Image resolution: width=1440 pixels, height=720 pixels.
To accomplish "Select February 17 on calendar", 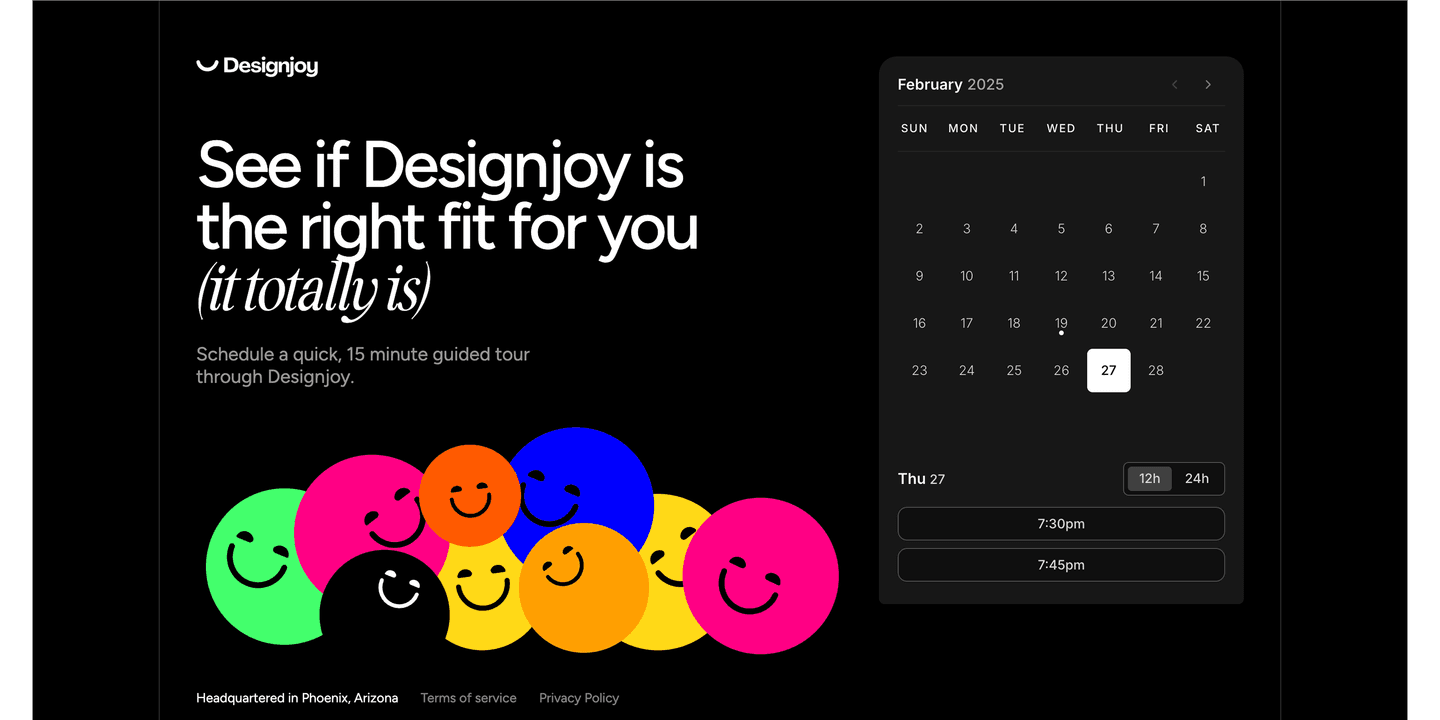I will point(967,324).
